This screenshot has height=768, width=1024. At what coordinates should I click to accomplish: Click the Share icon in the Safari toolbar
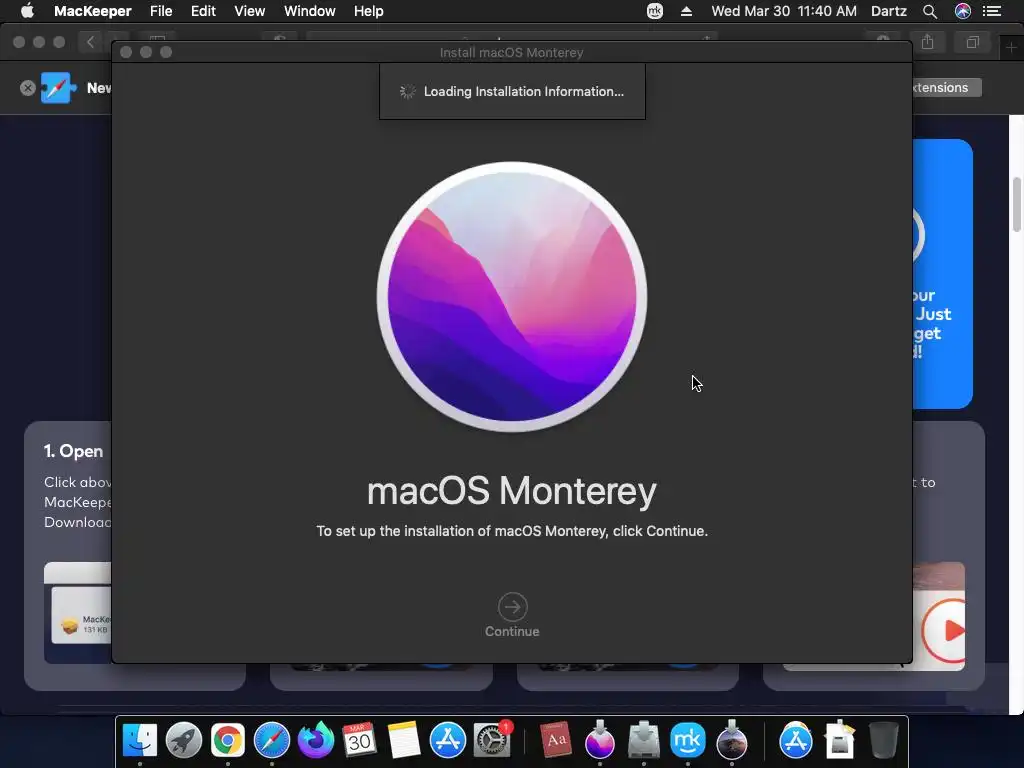pyautogui.click(x=927, y=42)
